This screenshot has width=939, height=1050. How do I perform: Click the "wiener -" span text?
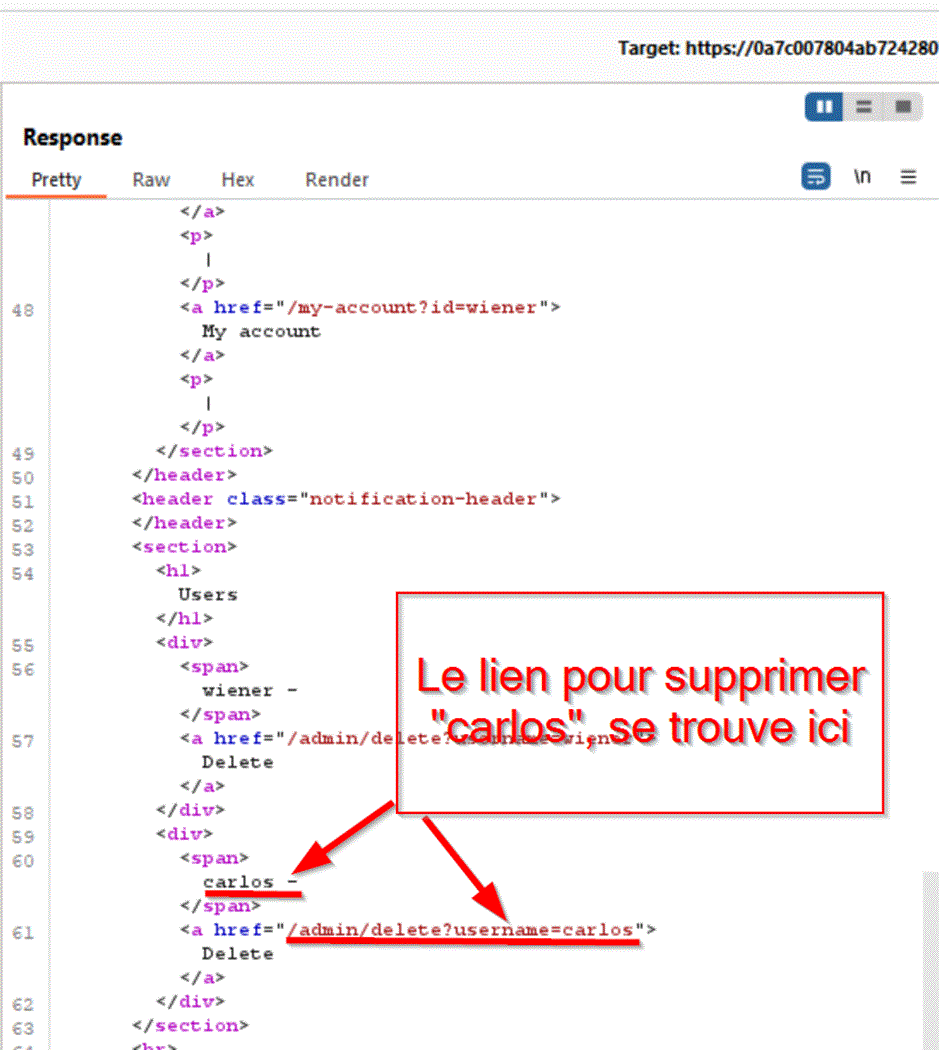(x=249, y=690)
